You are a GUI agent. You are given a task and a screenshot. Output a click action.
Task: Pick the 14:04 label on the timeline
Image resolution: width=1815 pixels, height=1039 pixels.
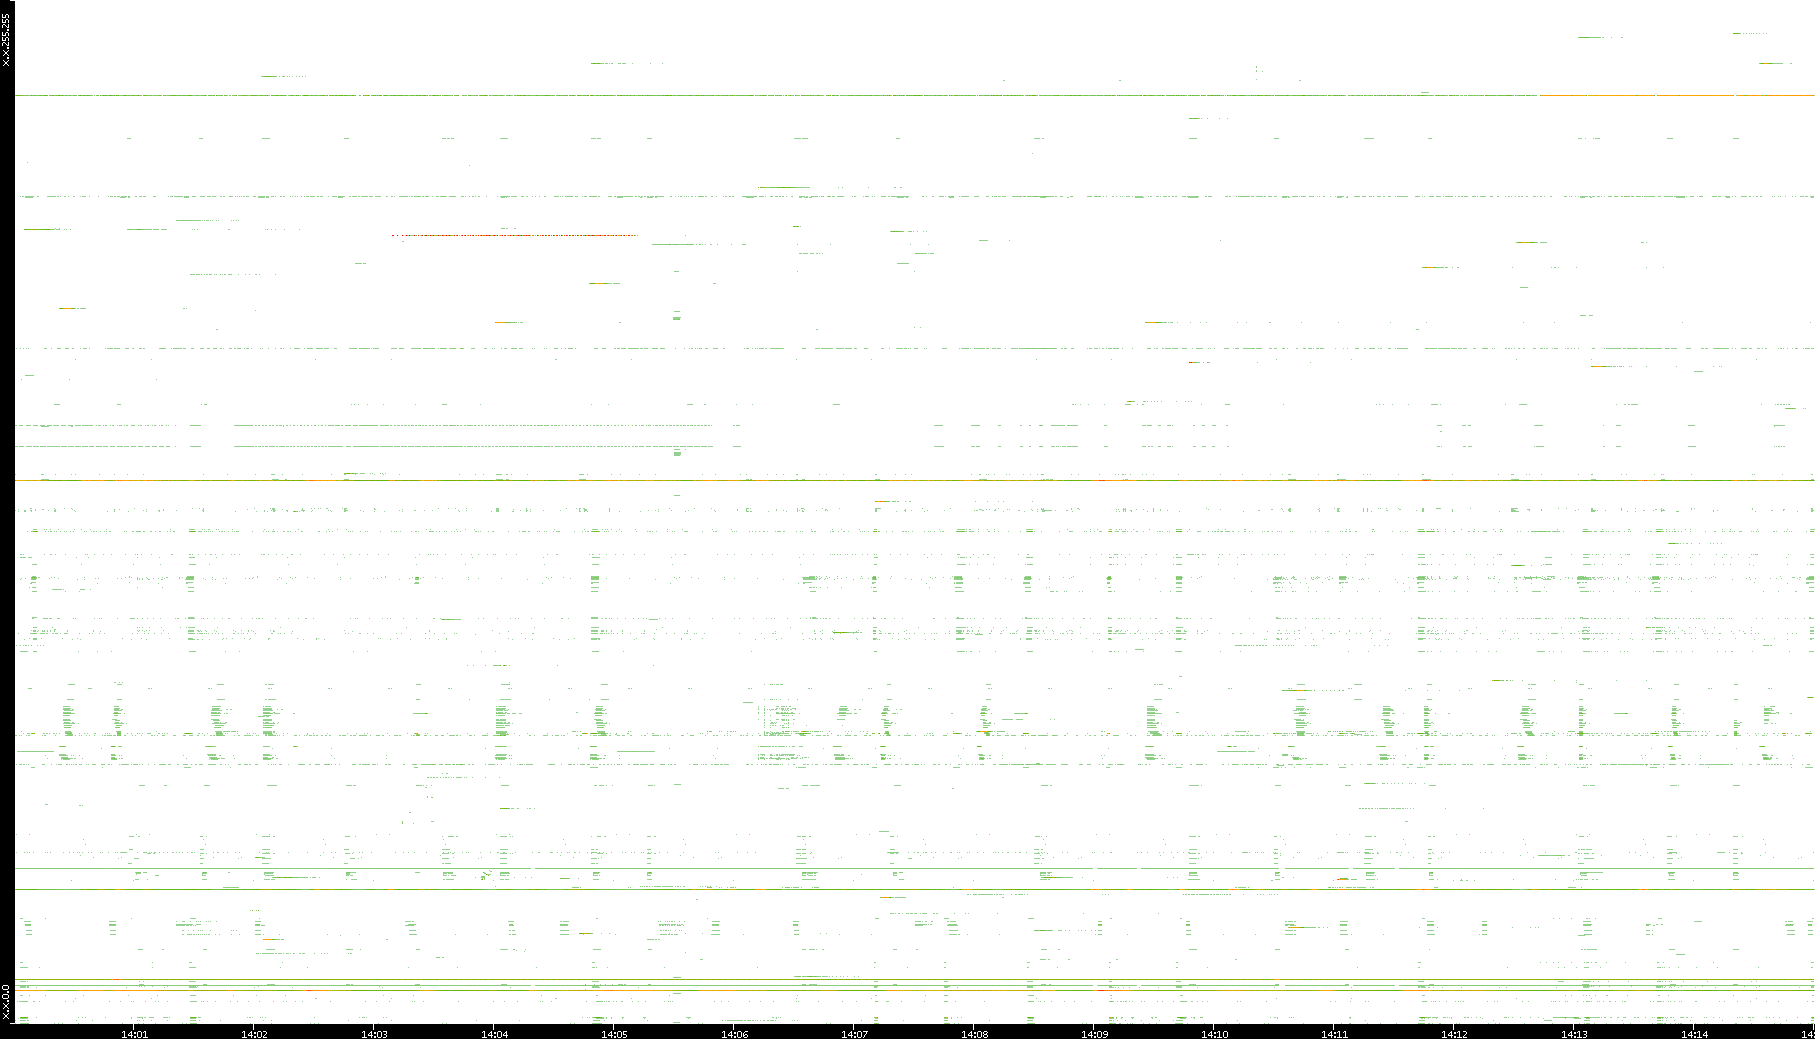click(x=494, y=1034)
